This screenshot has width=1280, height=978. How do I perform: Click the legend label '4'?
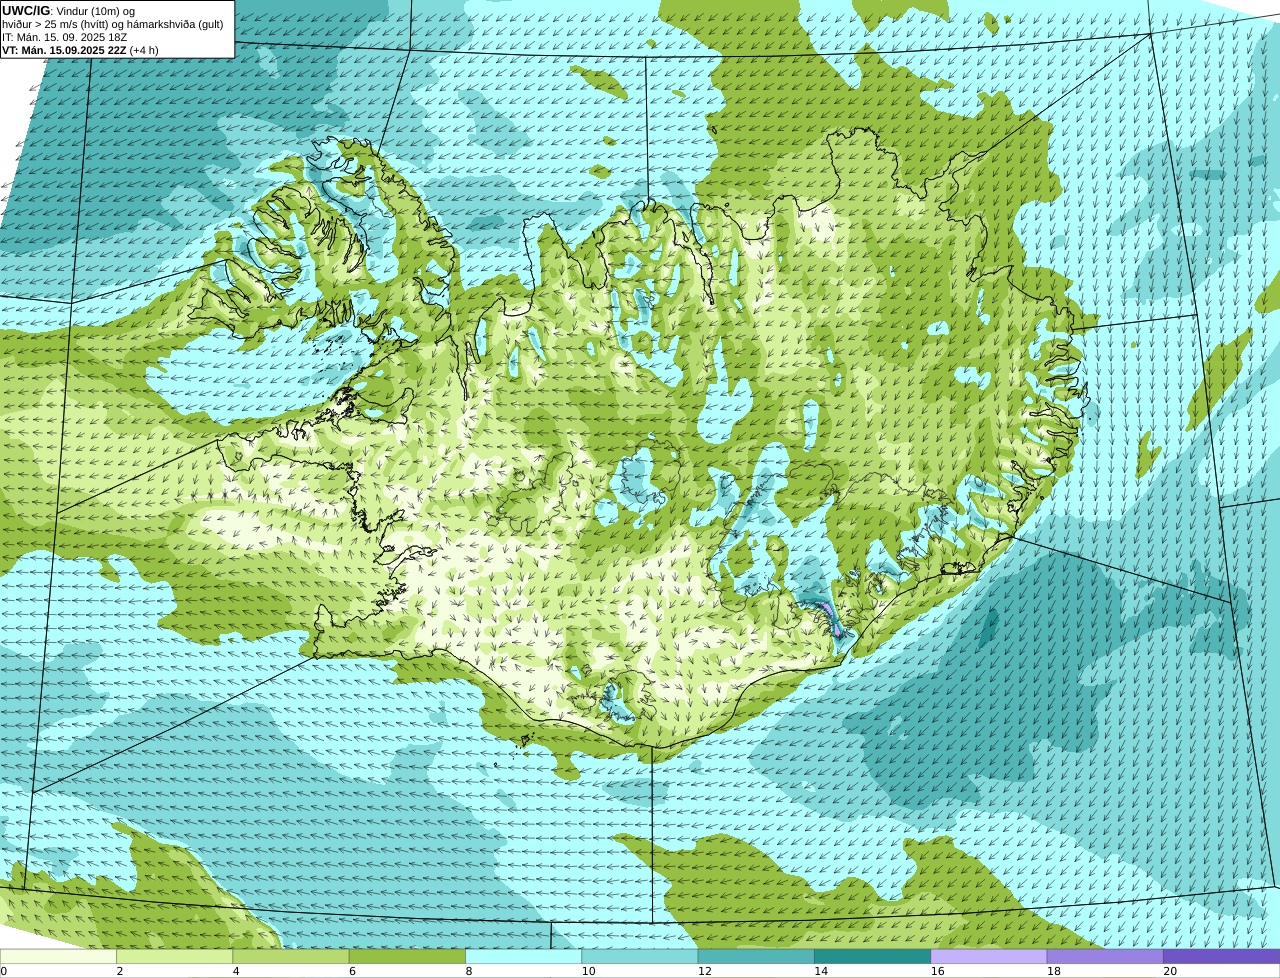pos(236,971)
